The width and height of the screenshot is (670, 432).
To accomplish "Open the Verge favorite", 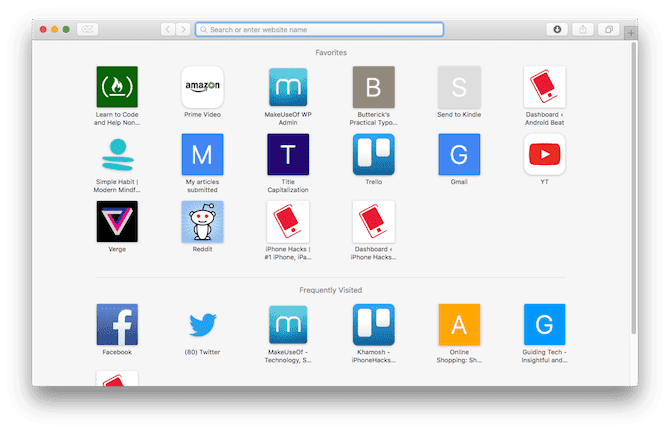I will 117,221.
